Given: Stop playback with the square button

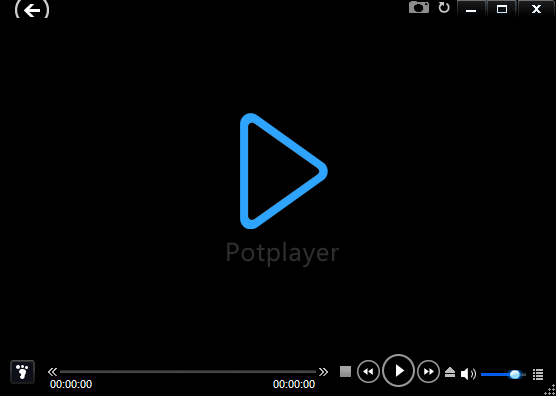Looking at the screenshot, I should pyautogui.click(x=345, y=372).
